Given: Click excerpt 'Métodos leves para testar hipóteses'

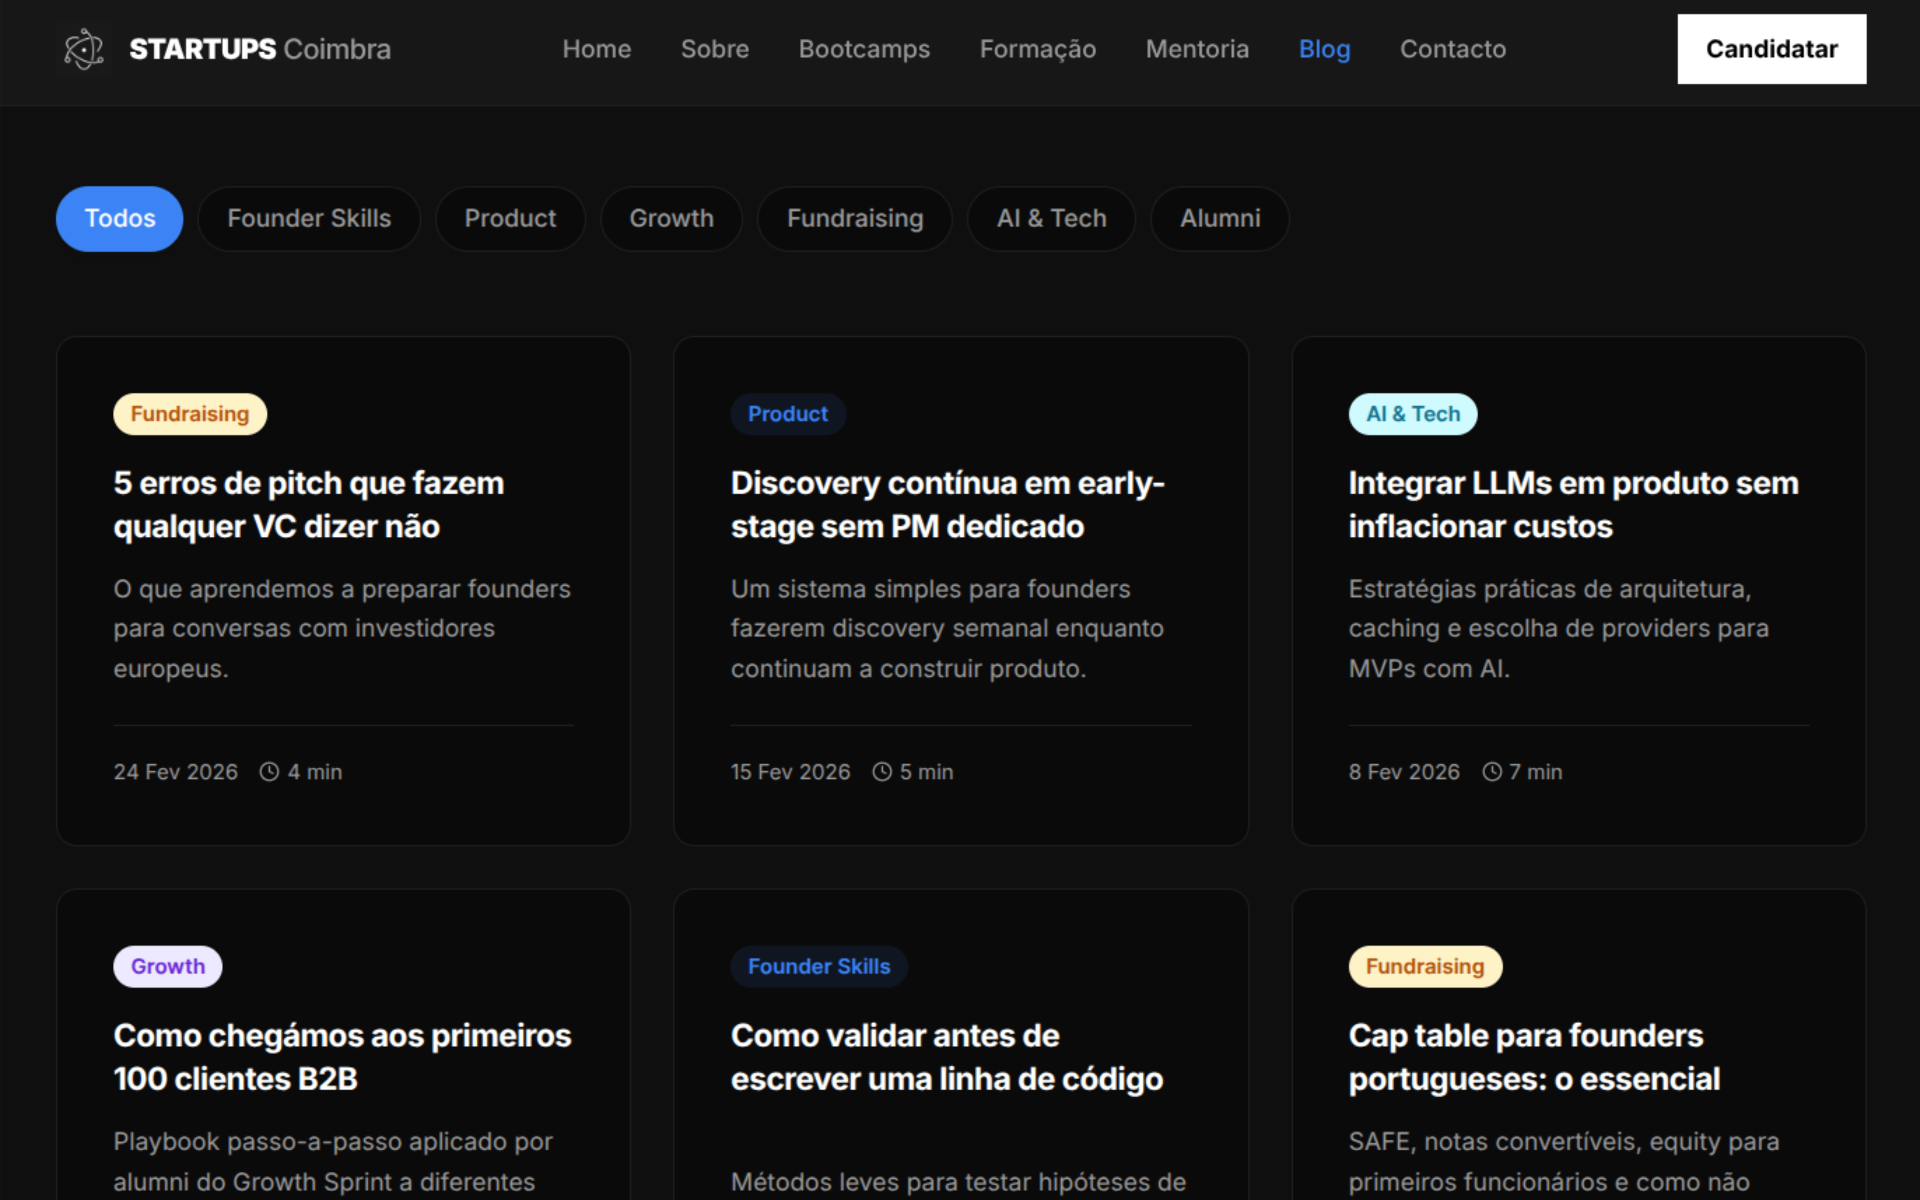Looking at the screenshot, I should (958, 1182).
